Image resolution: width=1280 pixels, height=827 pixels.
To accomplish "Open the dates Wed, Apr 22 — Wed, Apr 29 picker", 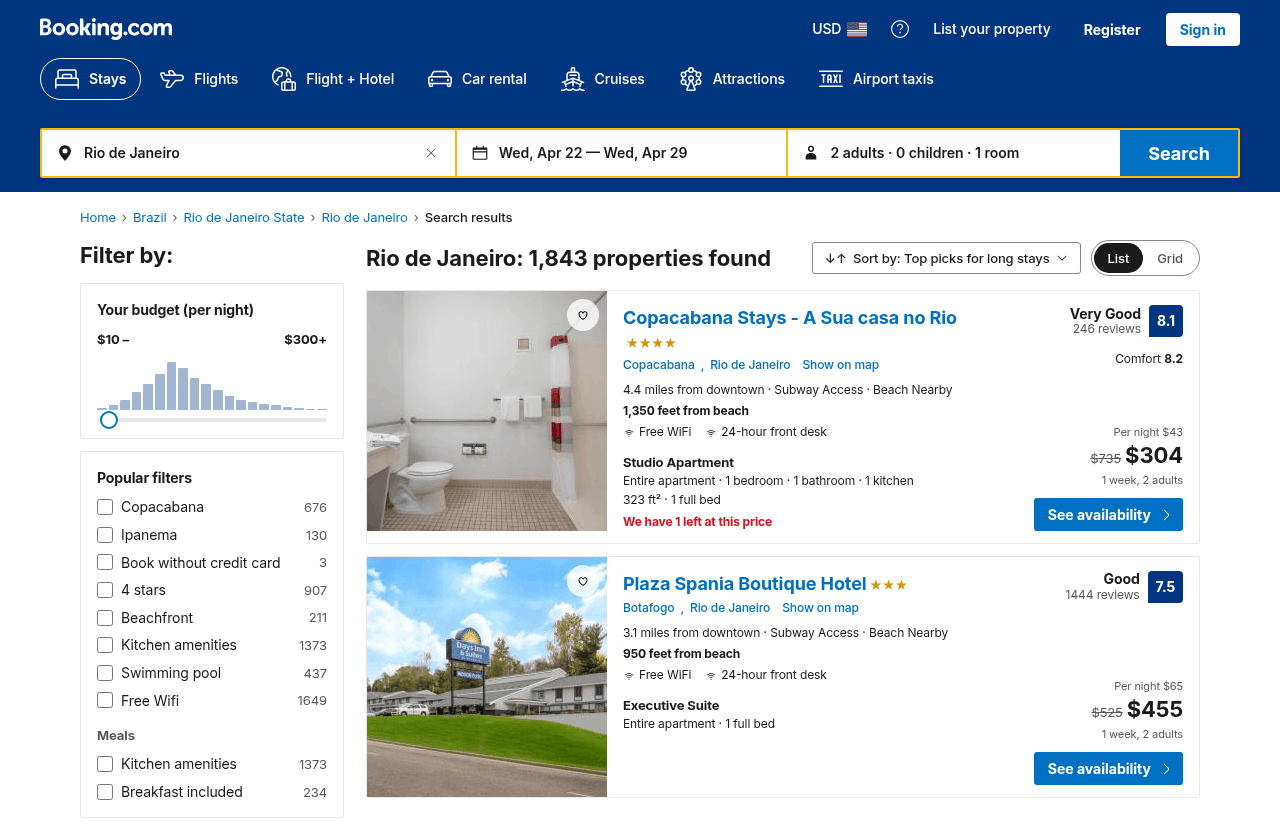I will pyautogui.click(x=622, y=153).
